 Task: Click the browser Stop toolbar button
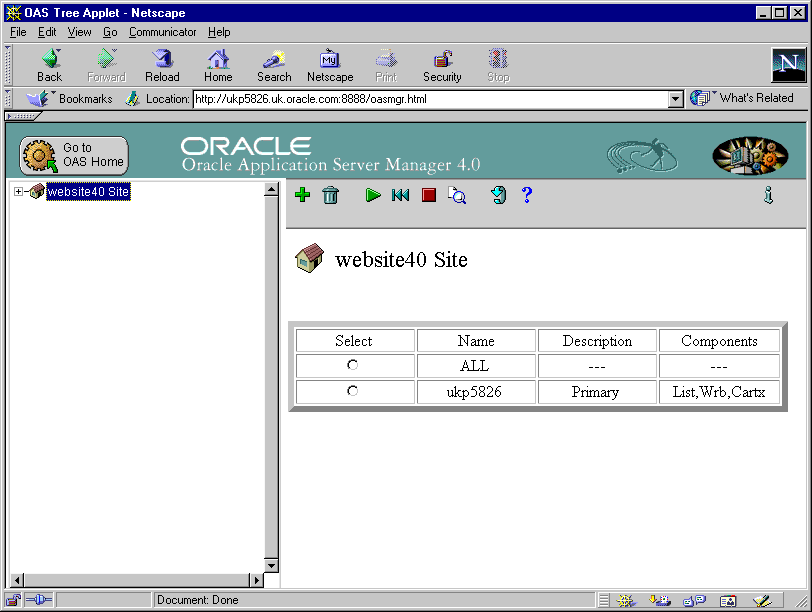(498, 66)
